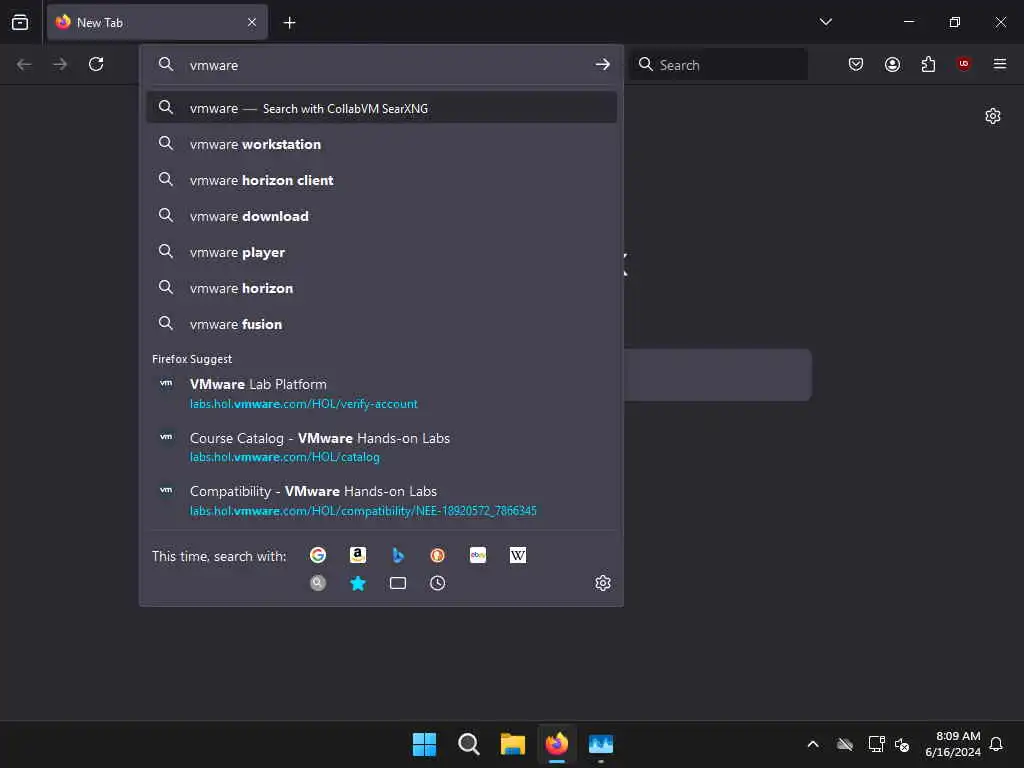Click the Firefox taskbar icon

click(557, 744)
